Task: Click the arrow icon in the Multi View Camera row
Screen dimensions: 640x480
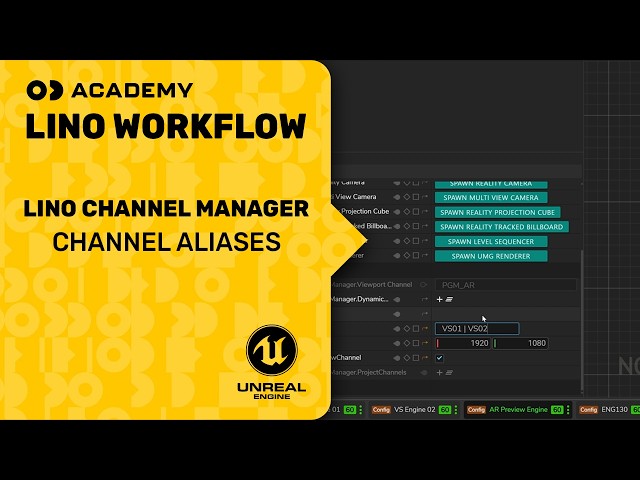Action: point(424,197)
